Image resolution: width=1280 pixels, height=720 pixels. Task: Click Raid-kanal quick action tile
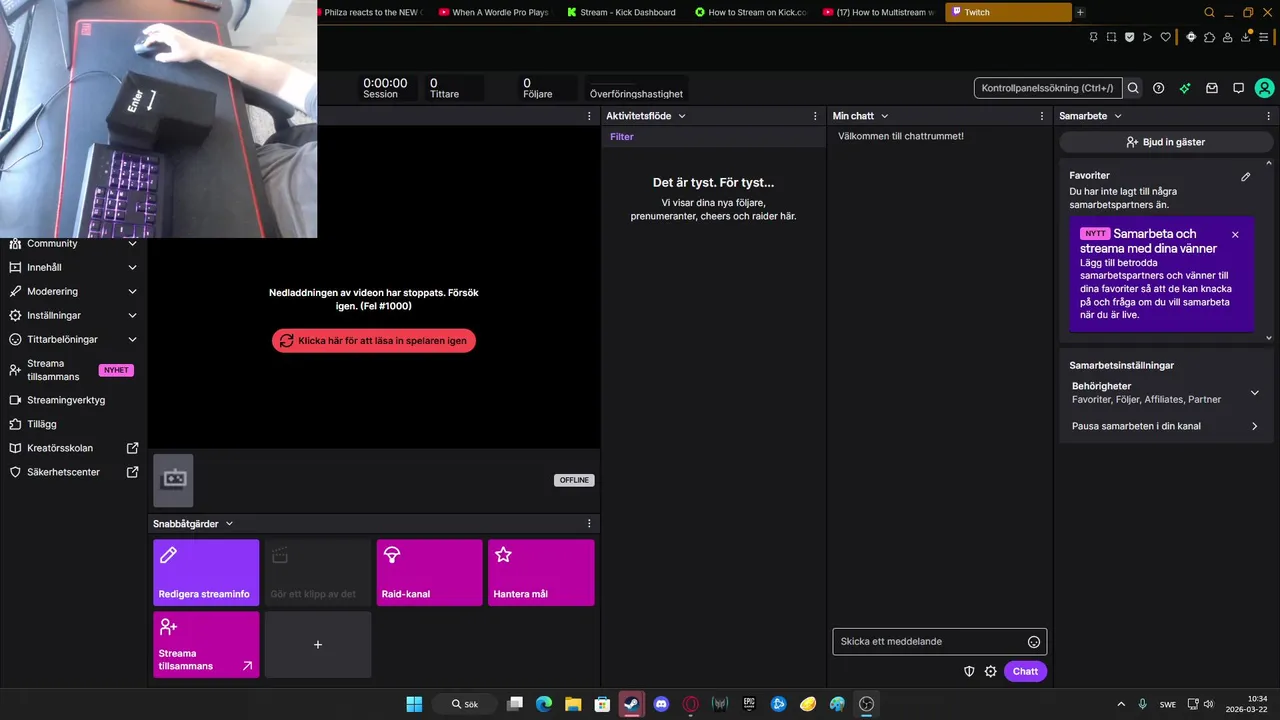point(429,572)
